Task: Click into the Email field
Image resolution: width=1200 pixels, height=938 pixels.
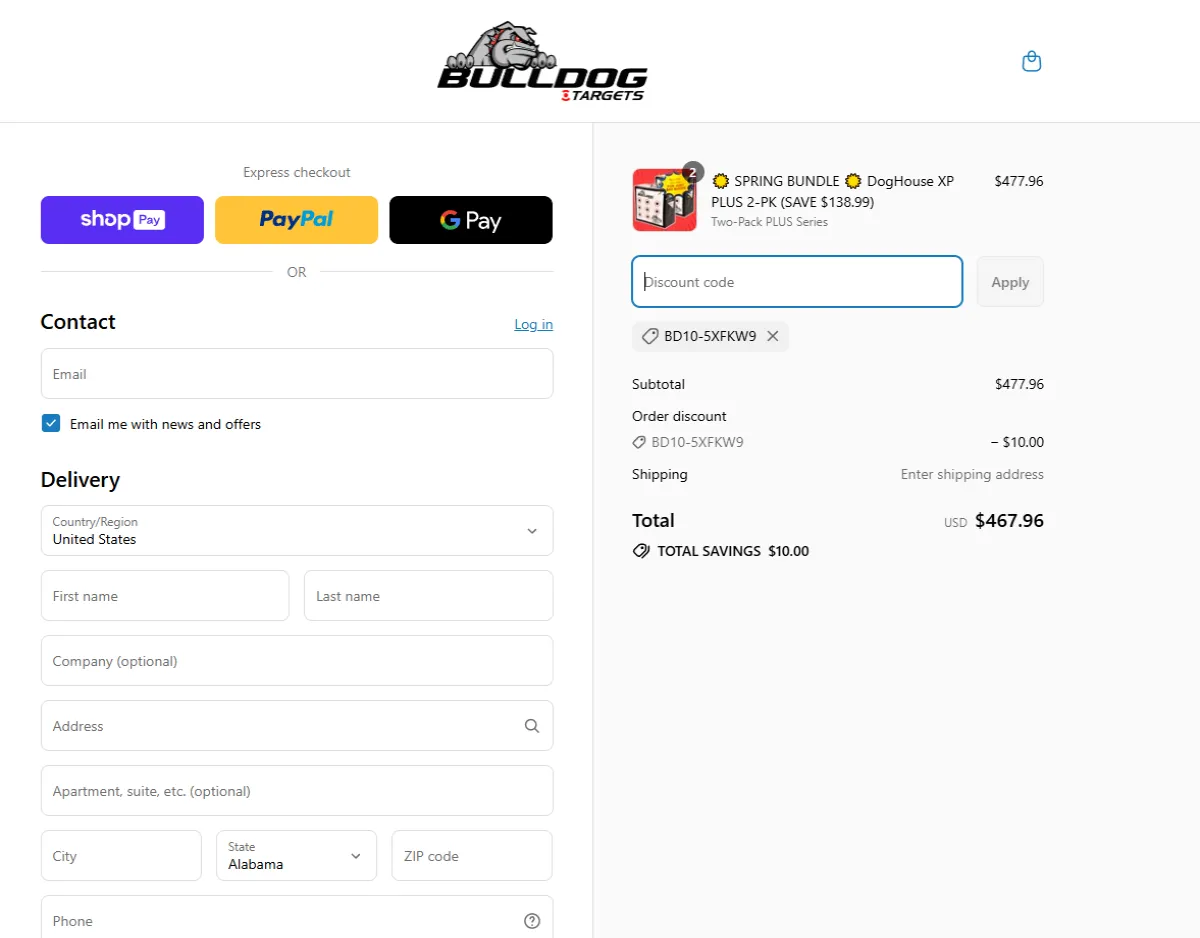Action: [x=297, y=374]
